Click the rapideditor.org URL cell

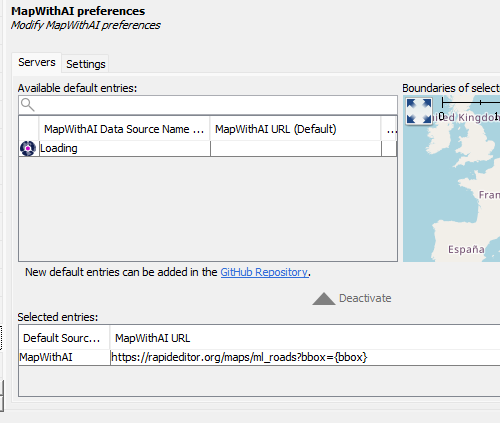[305, 357]
